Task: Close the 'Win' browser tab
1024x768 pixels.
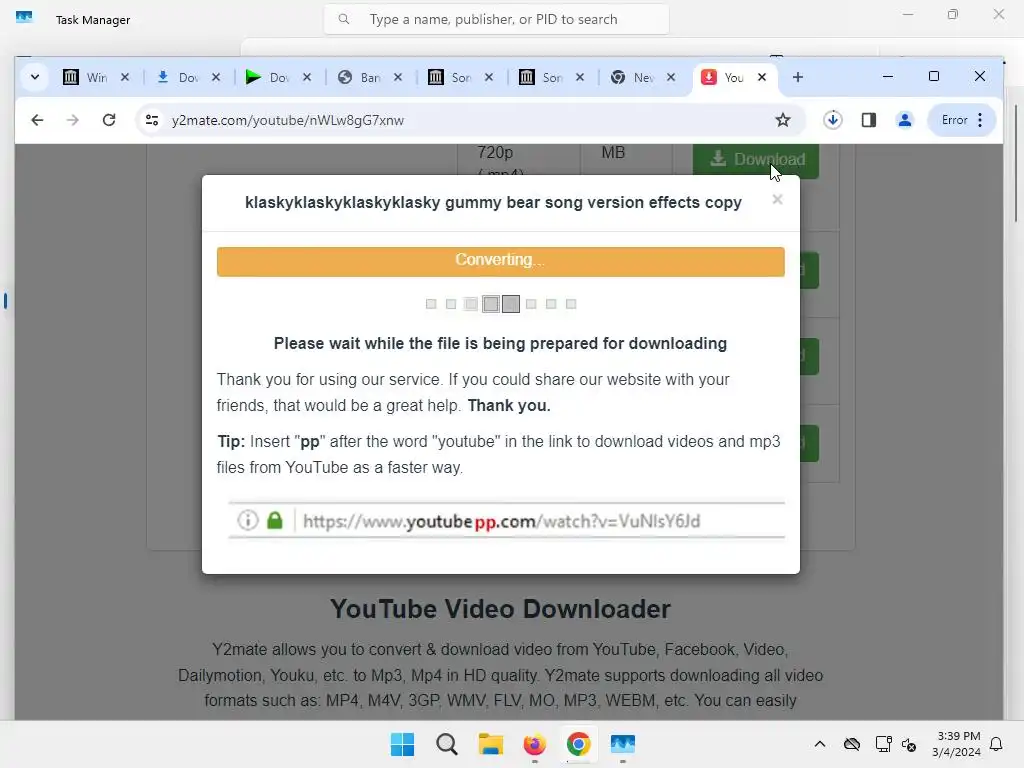Action: [125, 77]
